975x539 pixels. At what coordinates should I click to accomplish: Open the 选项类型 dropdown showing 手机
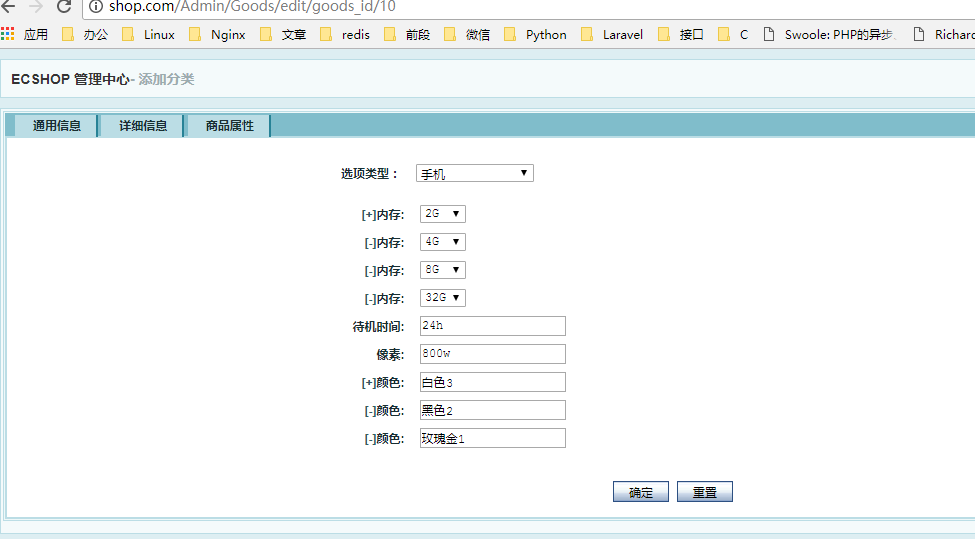pos(474,174)
